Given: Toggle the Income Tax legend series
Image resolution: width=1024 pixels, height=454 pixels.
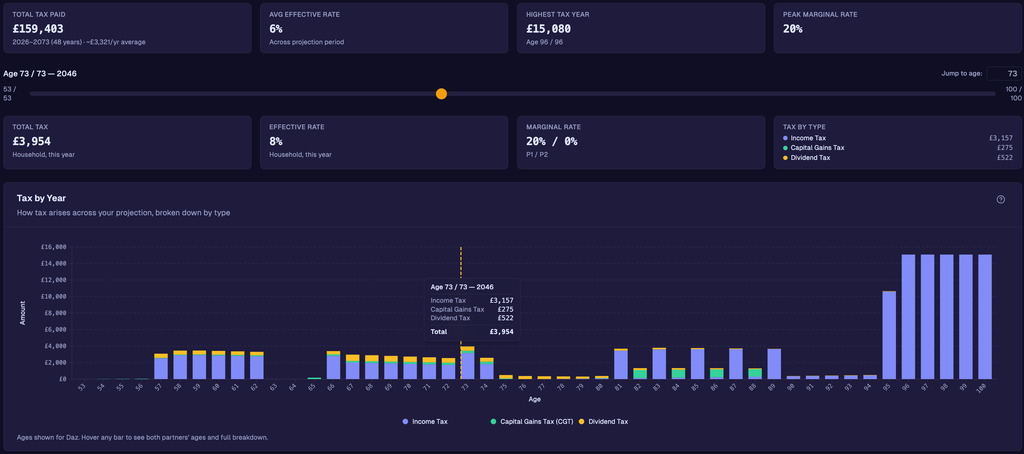Looking at the screenshot, I should pos(425,422).
